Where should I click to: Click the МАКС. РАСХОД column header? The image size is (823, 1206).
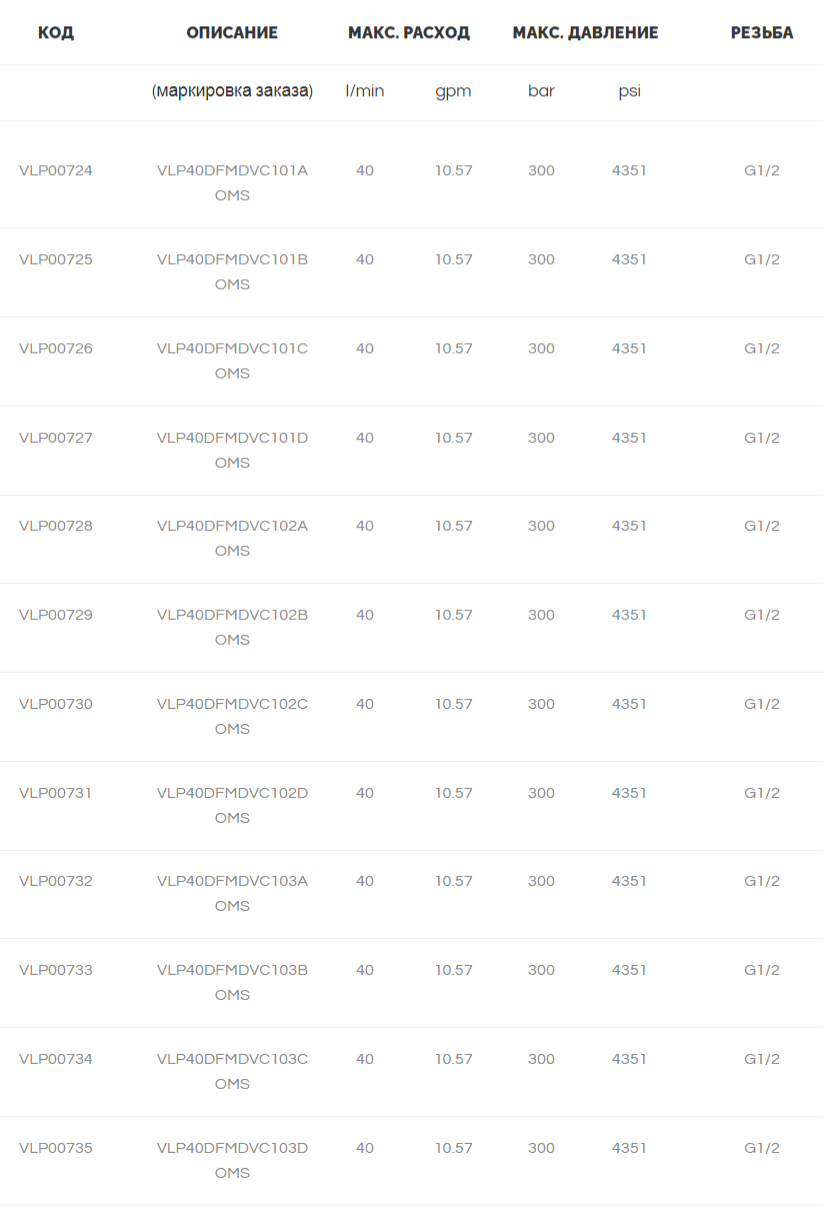[x=409, y=33]
